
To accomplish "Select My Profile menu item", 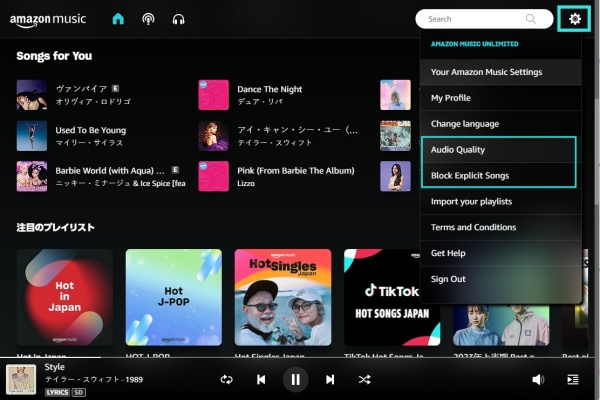I will (501, 98).
